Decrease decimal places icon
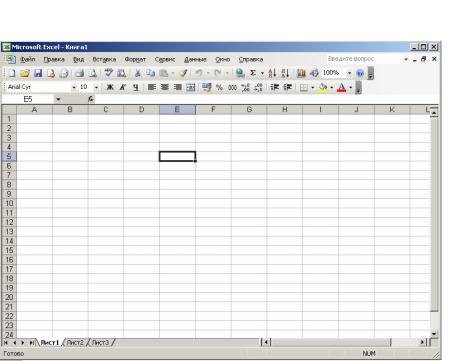The image size is (471, 361). pos(258,87)
